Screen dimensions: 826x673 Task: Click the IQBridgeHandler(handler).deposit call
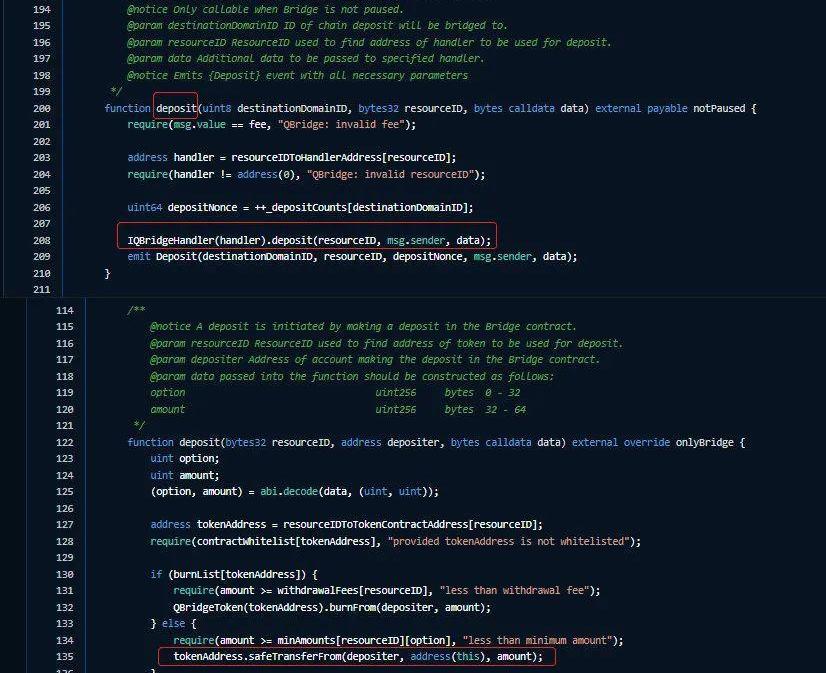point(308,240)
